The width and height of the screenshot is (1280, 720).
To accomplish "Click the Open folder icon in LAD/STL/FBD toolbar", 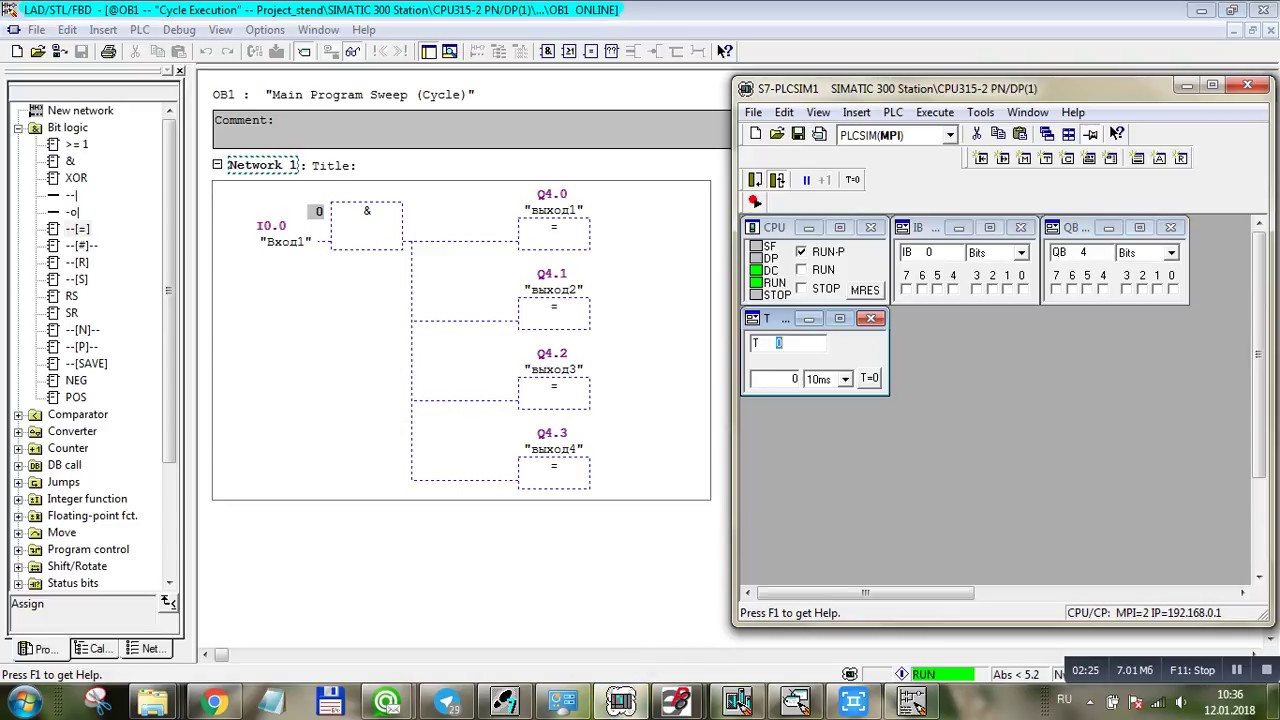I will point(38,51).
